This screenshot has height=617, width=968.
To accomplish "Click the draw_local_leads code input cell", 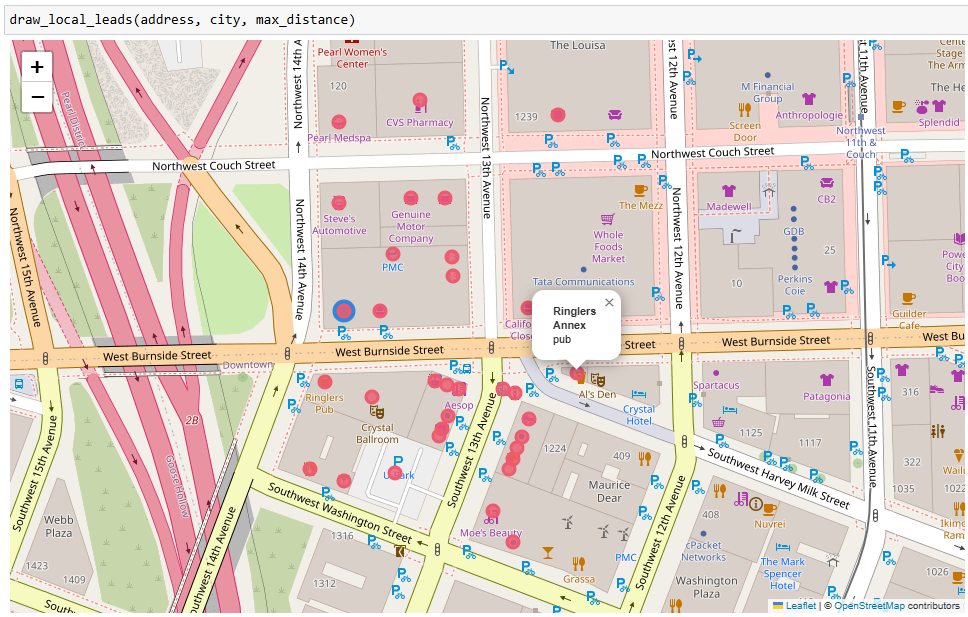I will [484, 20].
